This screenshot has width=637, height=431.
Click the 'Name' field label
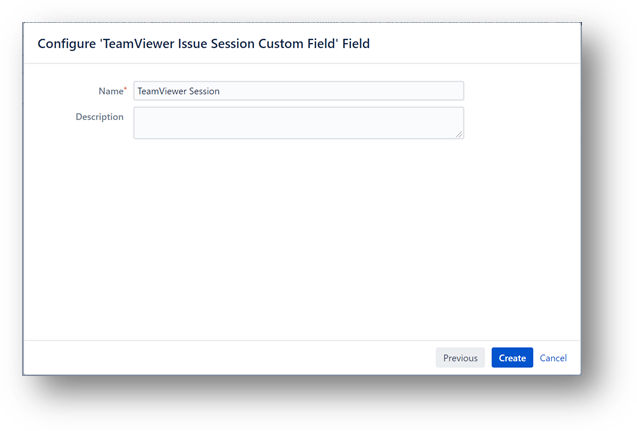(111, 91)
